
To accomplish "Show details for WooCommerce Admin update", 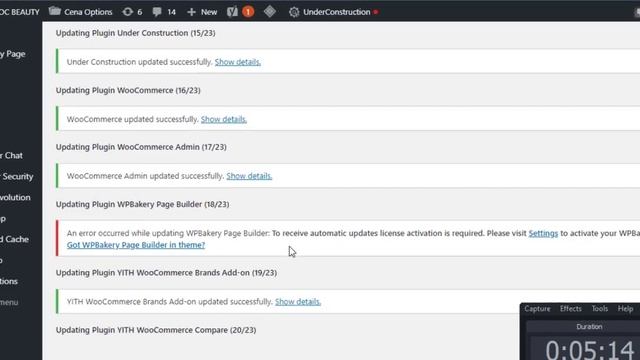I will (x=249, y=176).
